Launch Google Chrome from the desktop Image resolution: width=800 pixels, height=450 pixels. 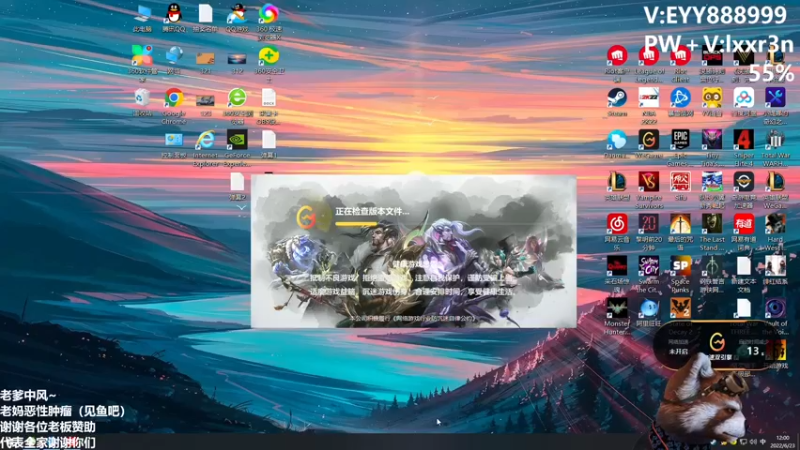(173, 97)
